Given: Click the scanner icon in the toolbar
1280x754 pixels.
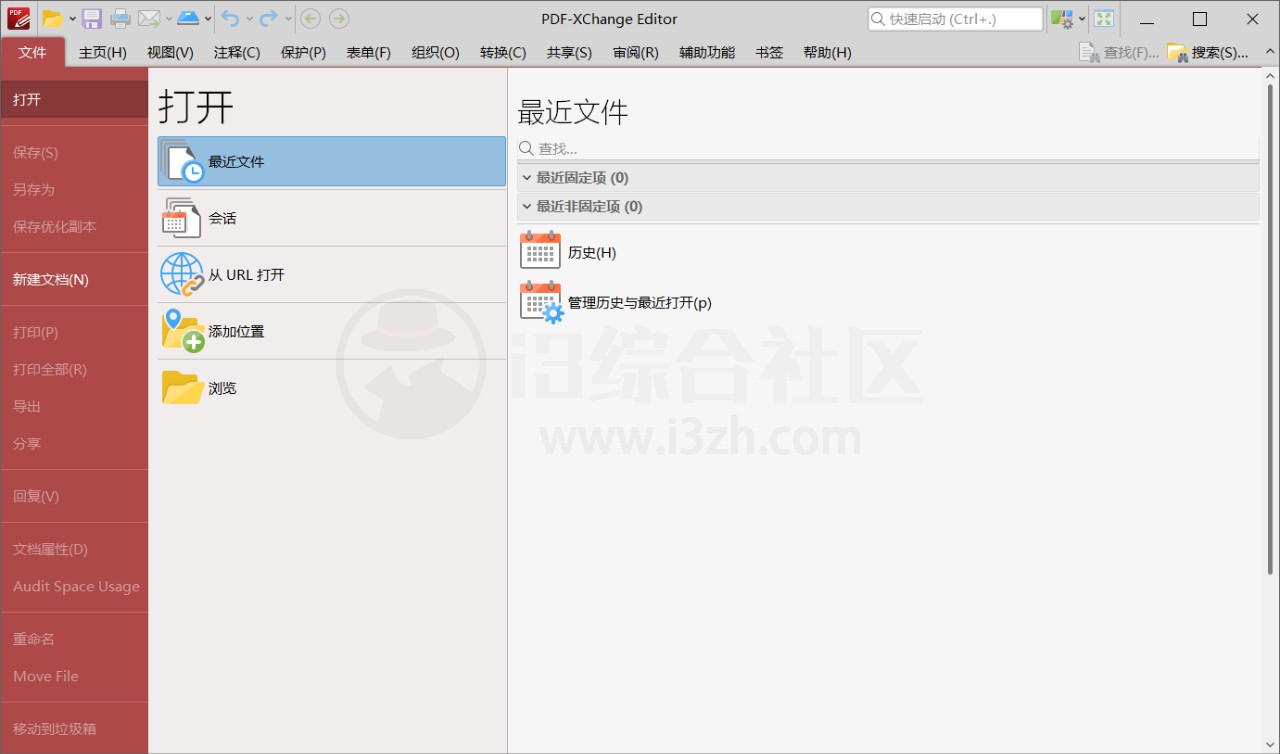Looking at the screenshot, I should tap(188, 18).
